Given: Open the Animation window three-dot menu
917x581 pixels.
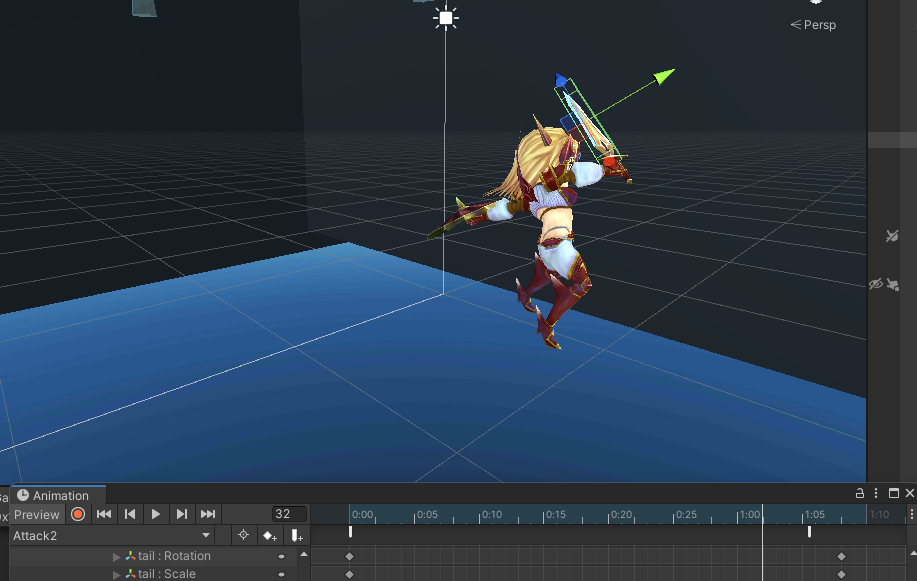Looking at the screenshot, I should (875, 493).
